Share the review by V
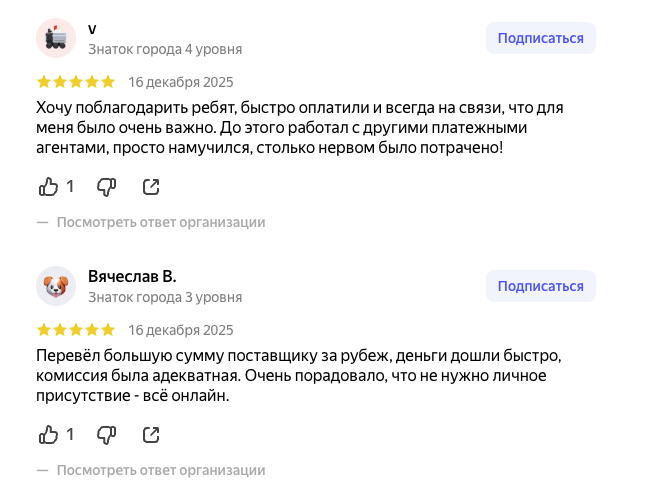This screenshot has height=482, width=652. click(x=151, y=186)
